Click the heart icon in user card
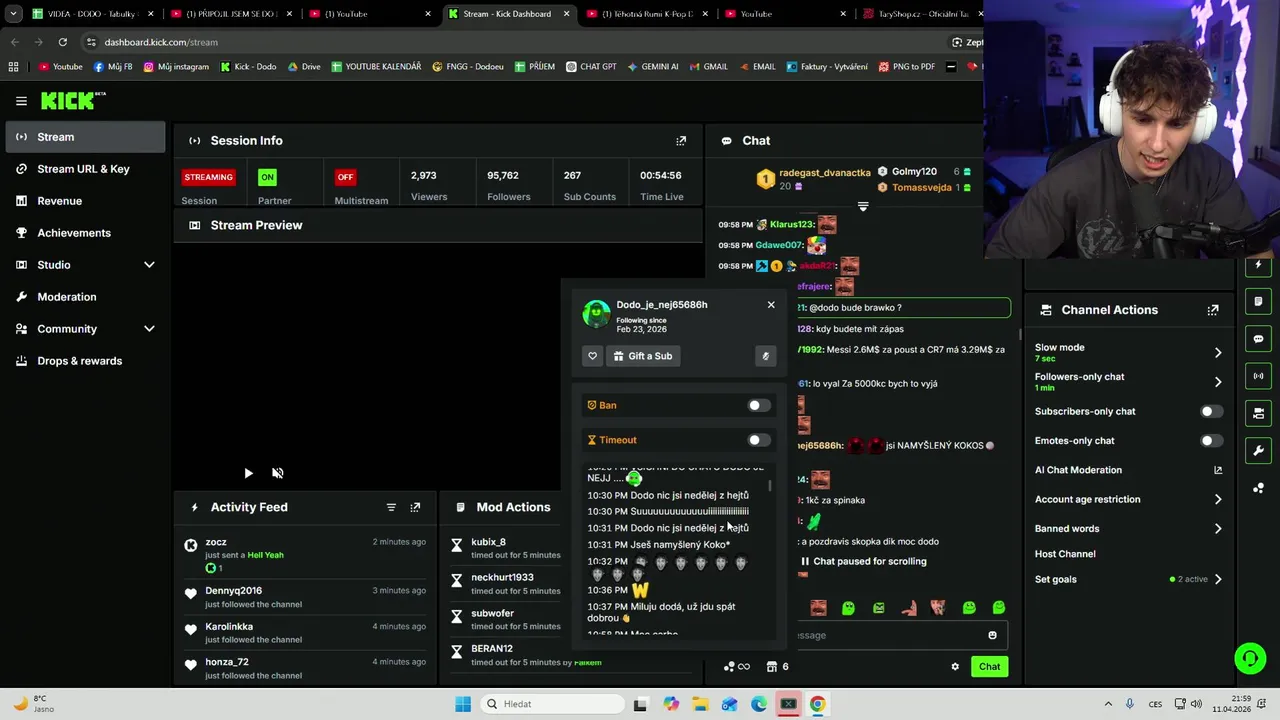The height and width of the screenshot is (720, 1280). tap(592, 356)
